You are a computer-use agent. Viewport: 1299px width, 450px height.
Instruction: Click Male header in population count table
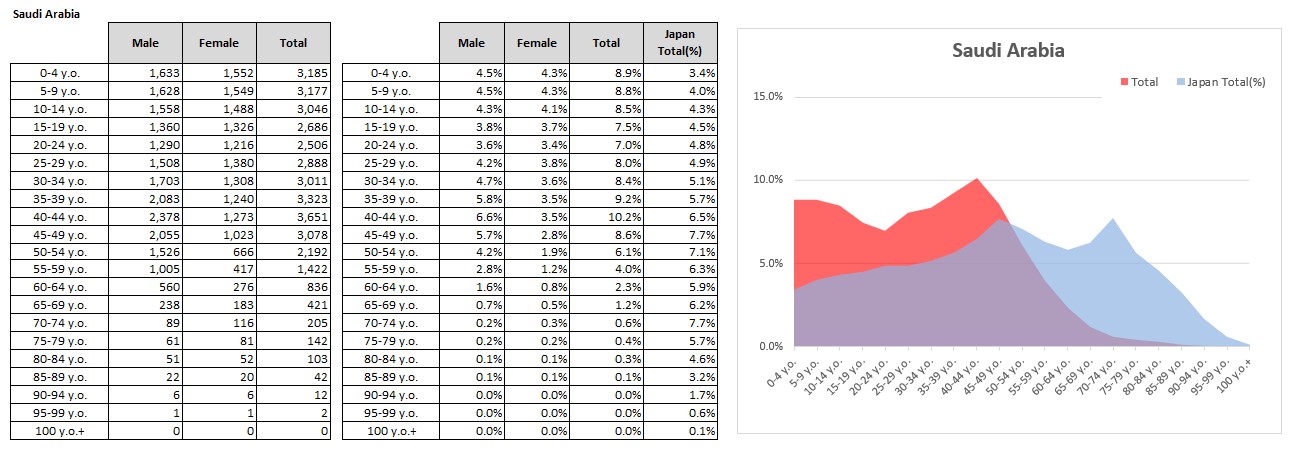coord(147,43)
